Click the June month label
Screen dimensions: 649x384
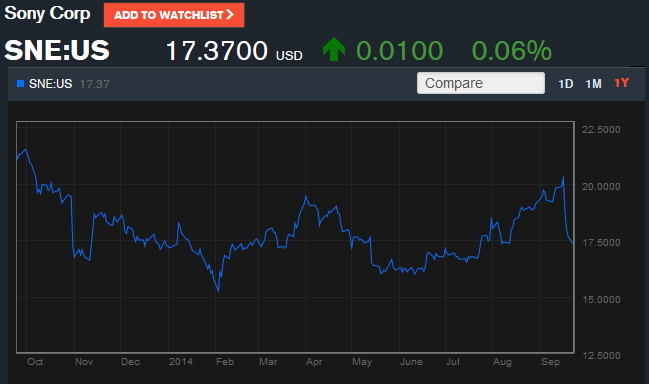click(x=411, y=362)
